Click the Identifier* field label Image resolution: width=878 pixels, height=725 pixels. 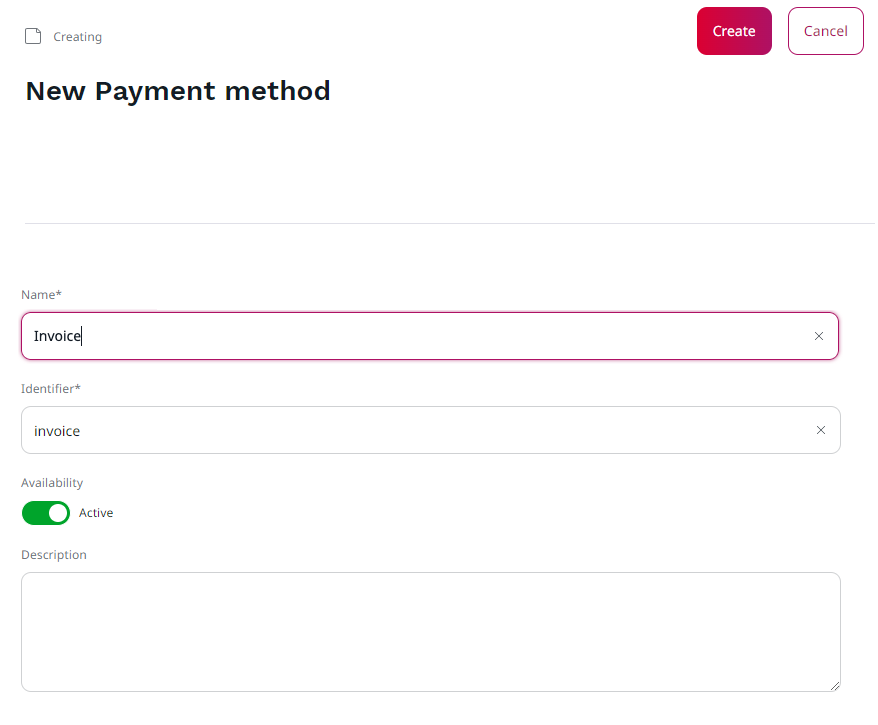click(x=50, y=388)
